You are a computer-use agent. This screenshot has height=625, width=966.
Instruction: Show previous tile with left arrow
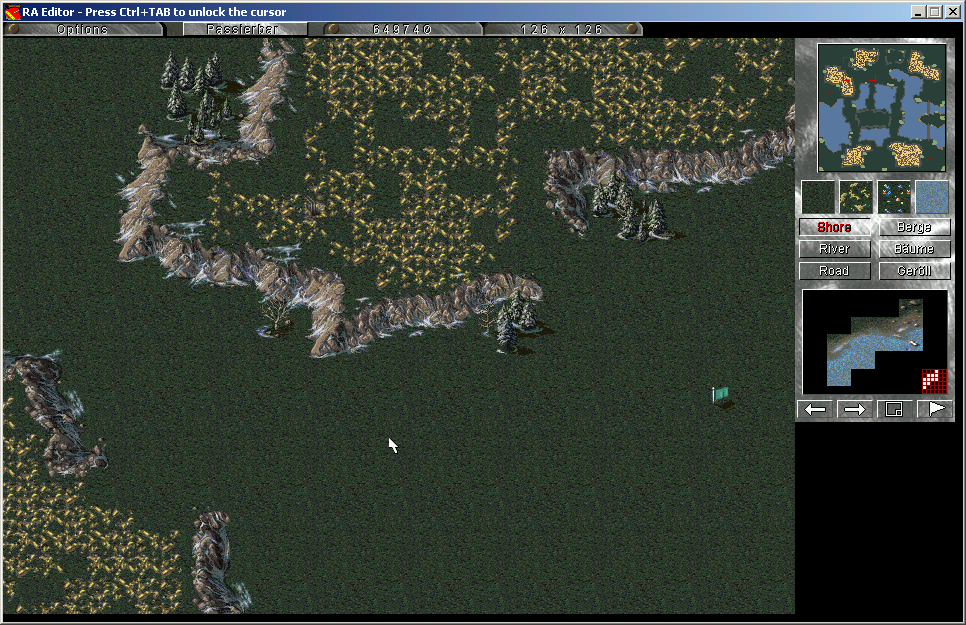point(816,409)
